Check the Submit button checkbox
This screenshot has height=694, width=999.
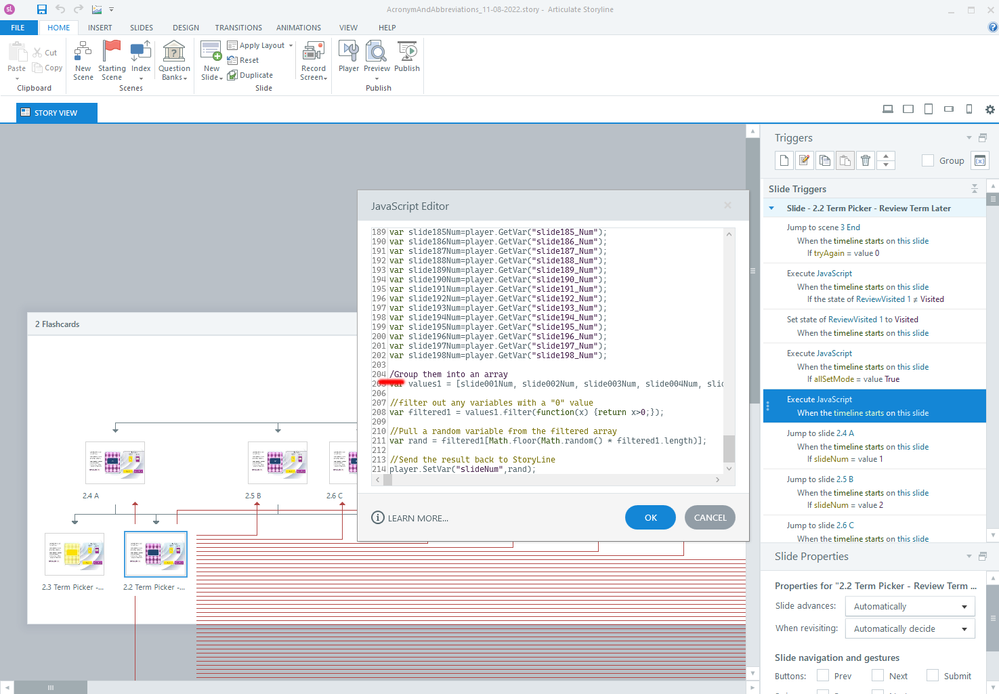[932, 676]
